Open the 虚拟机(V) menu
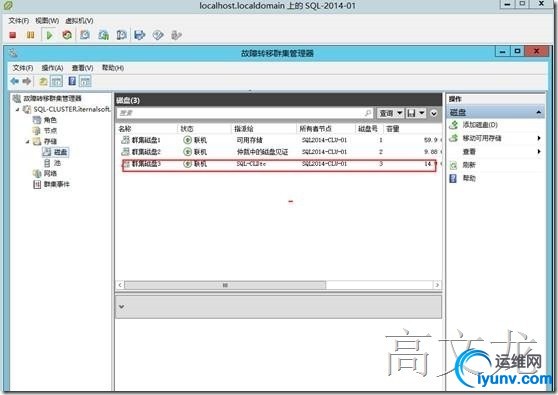This screenshot has width=558, height=395. (79, 21)
